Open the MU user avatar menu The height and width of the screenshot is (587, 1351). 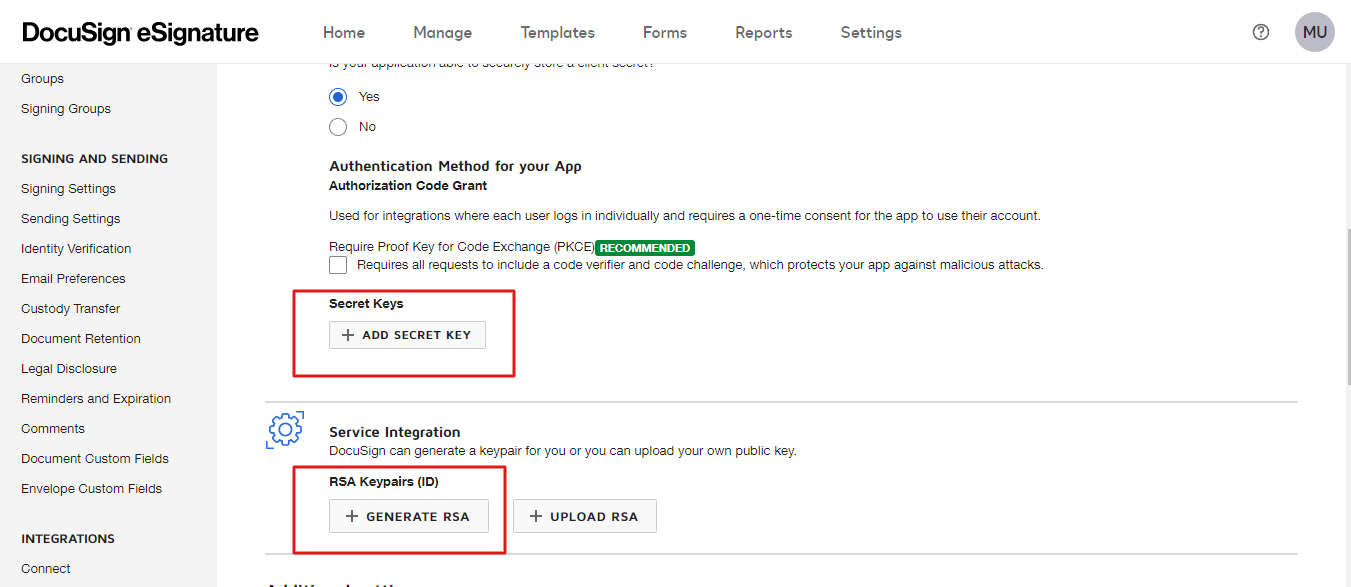1314,32
